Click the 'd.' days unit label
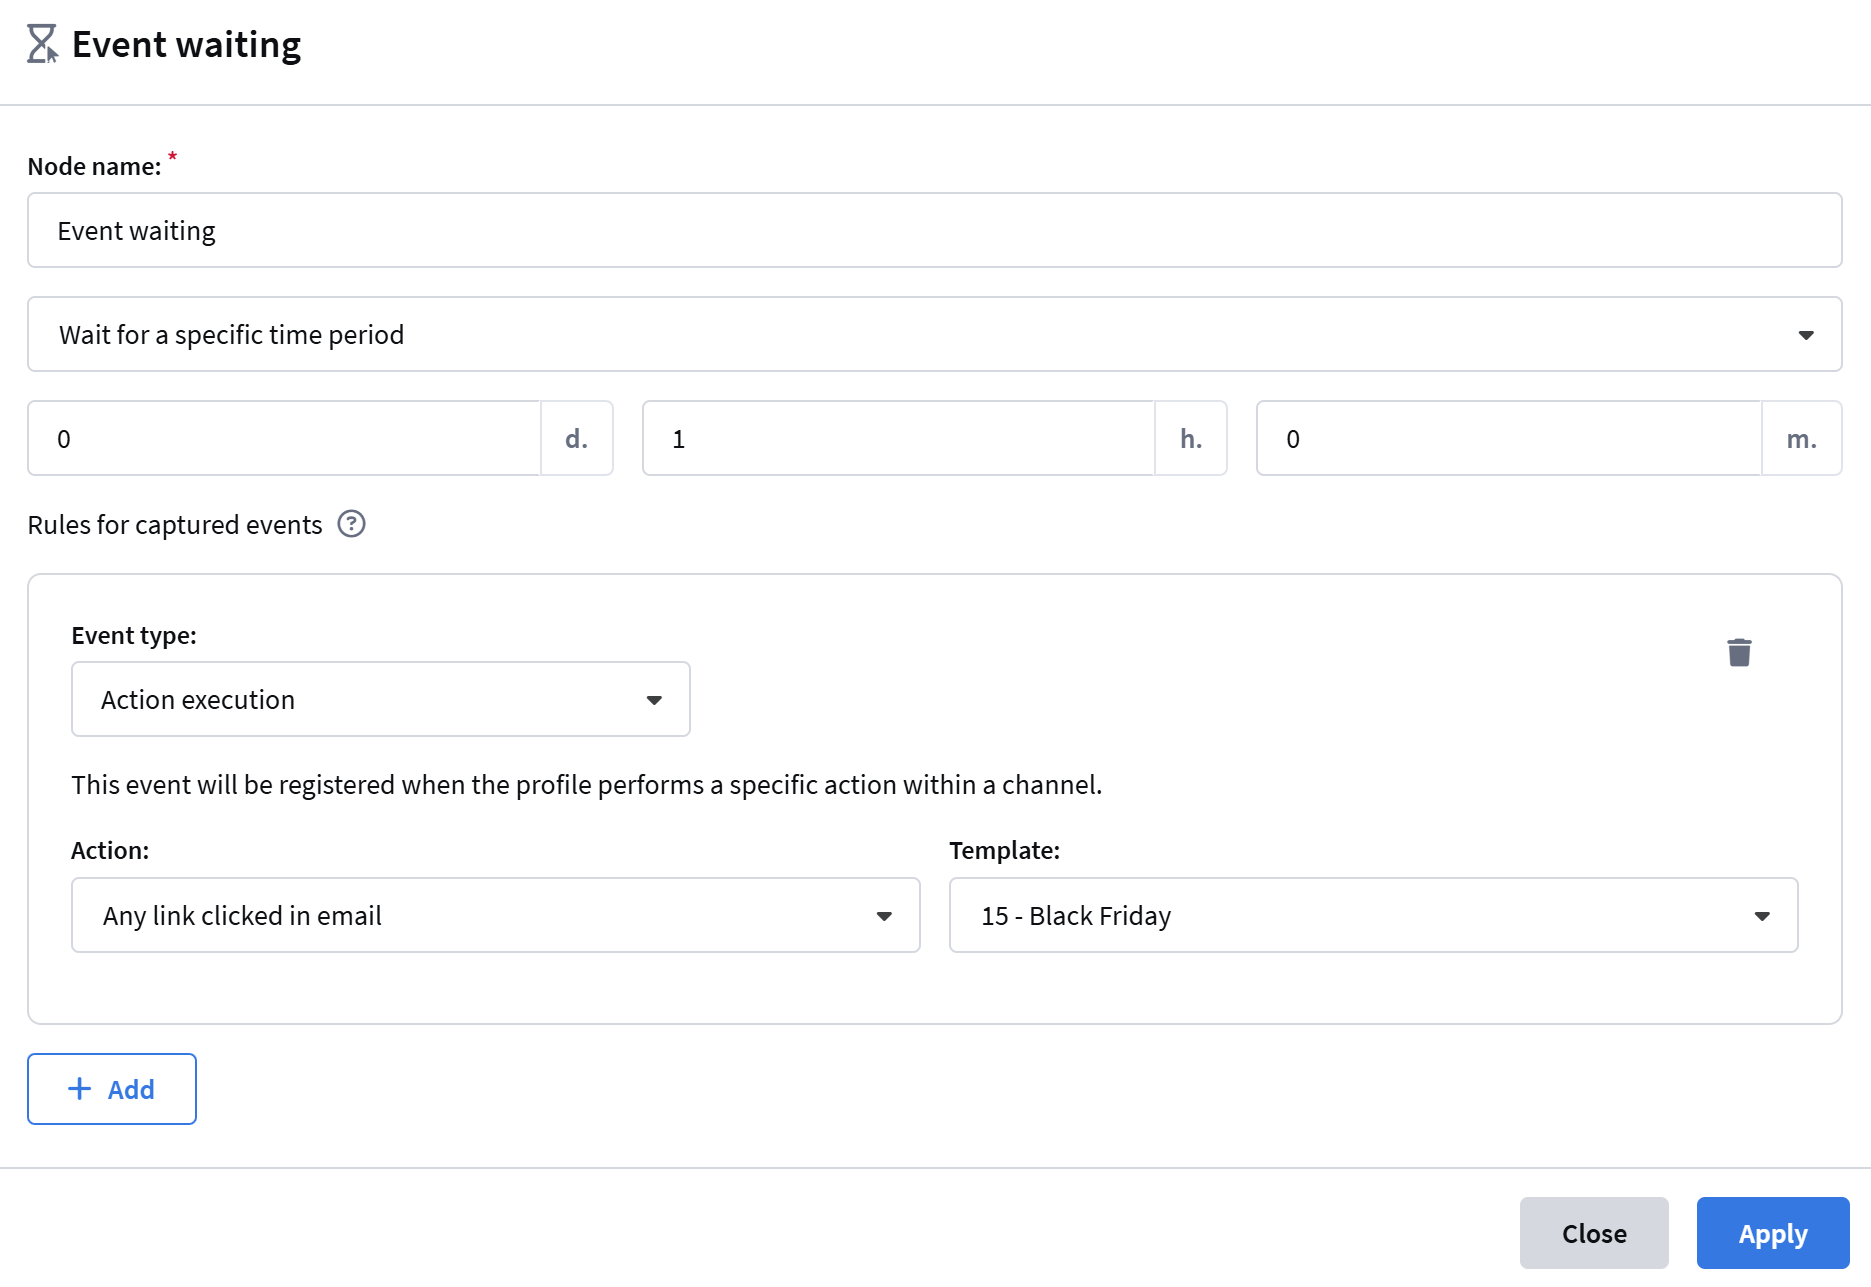This screenshot has height=1287, width=1871. tap(576, 438)
